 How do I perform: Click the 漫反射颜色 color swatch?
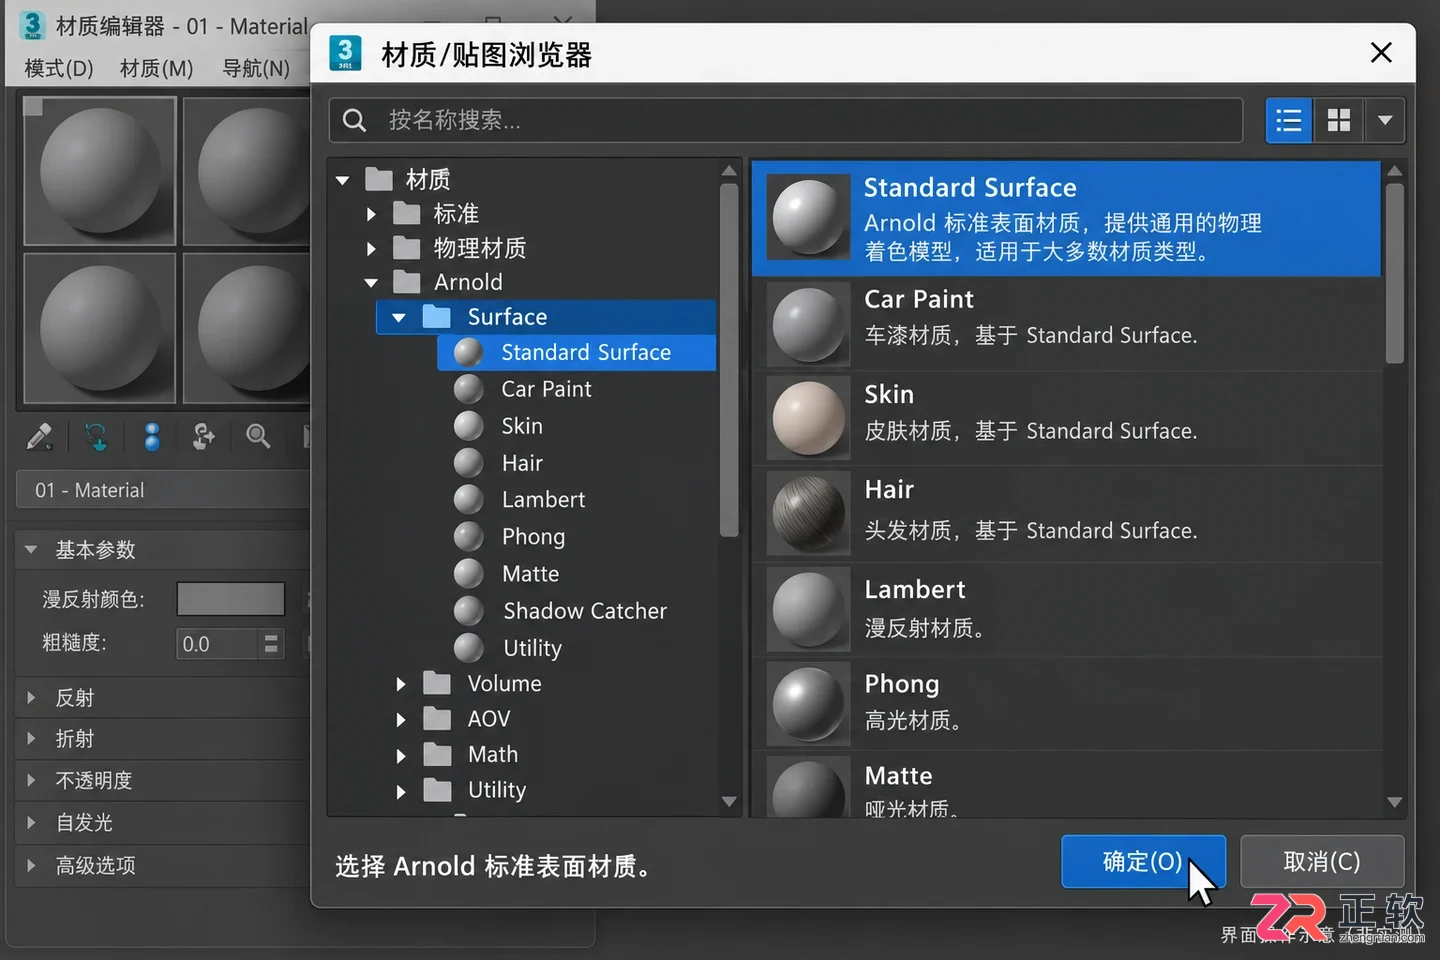(x=231, y=599)
